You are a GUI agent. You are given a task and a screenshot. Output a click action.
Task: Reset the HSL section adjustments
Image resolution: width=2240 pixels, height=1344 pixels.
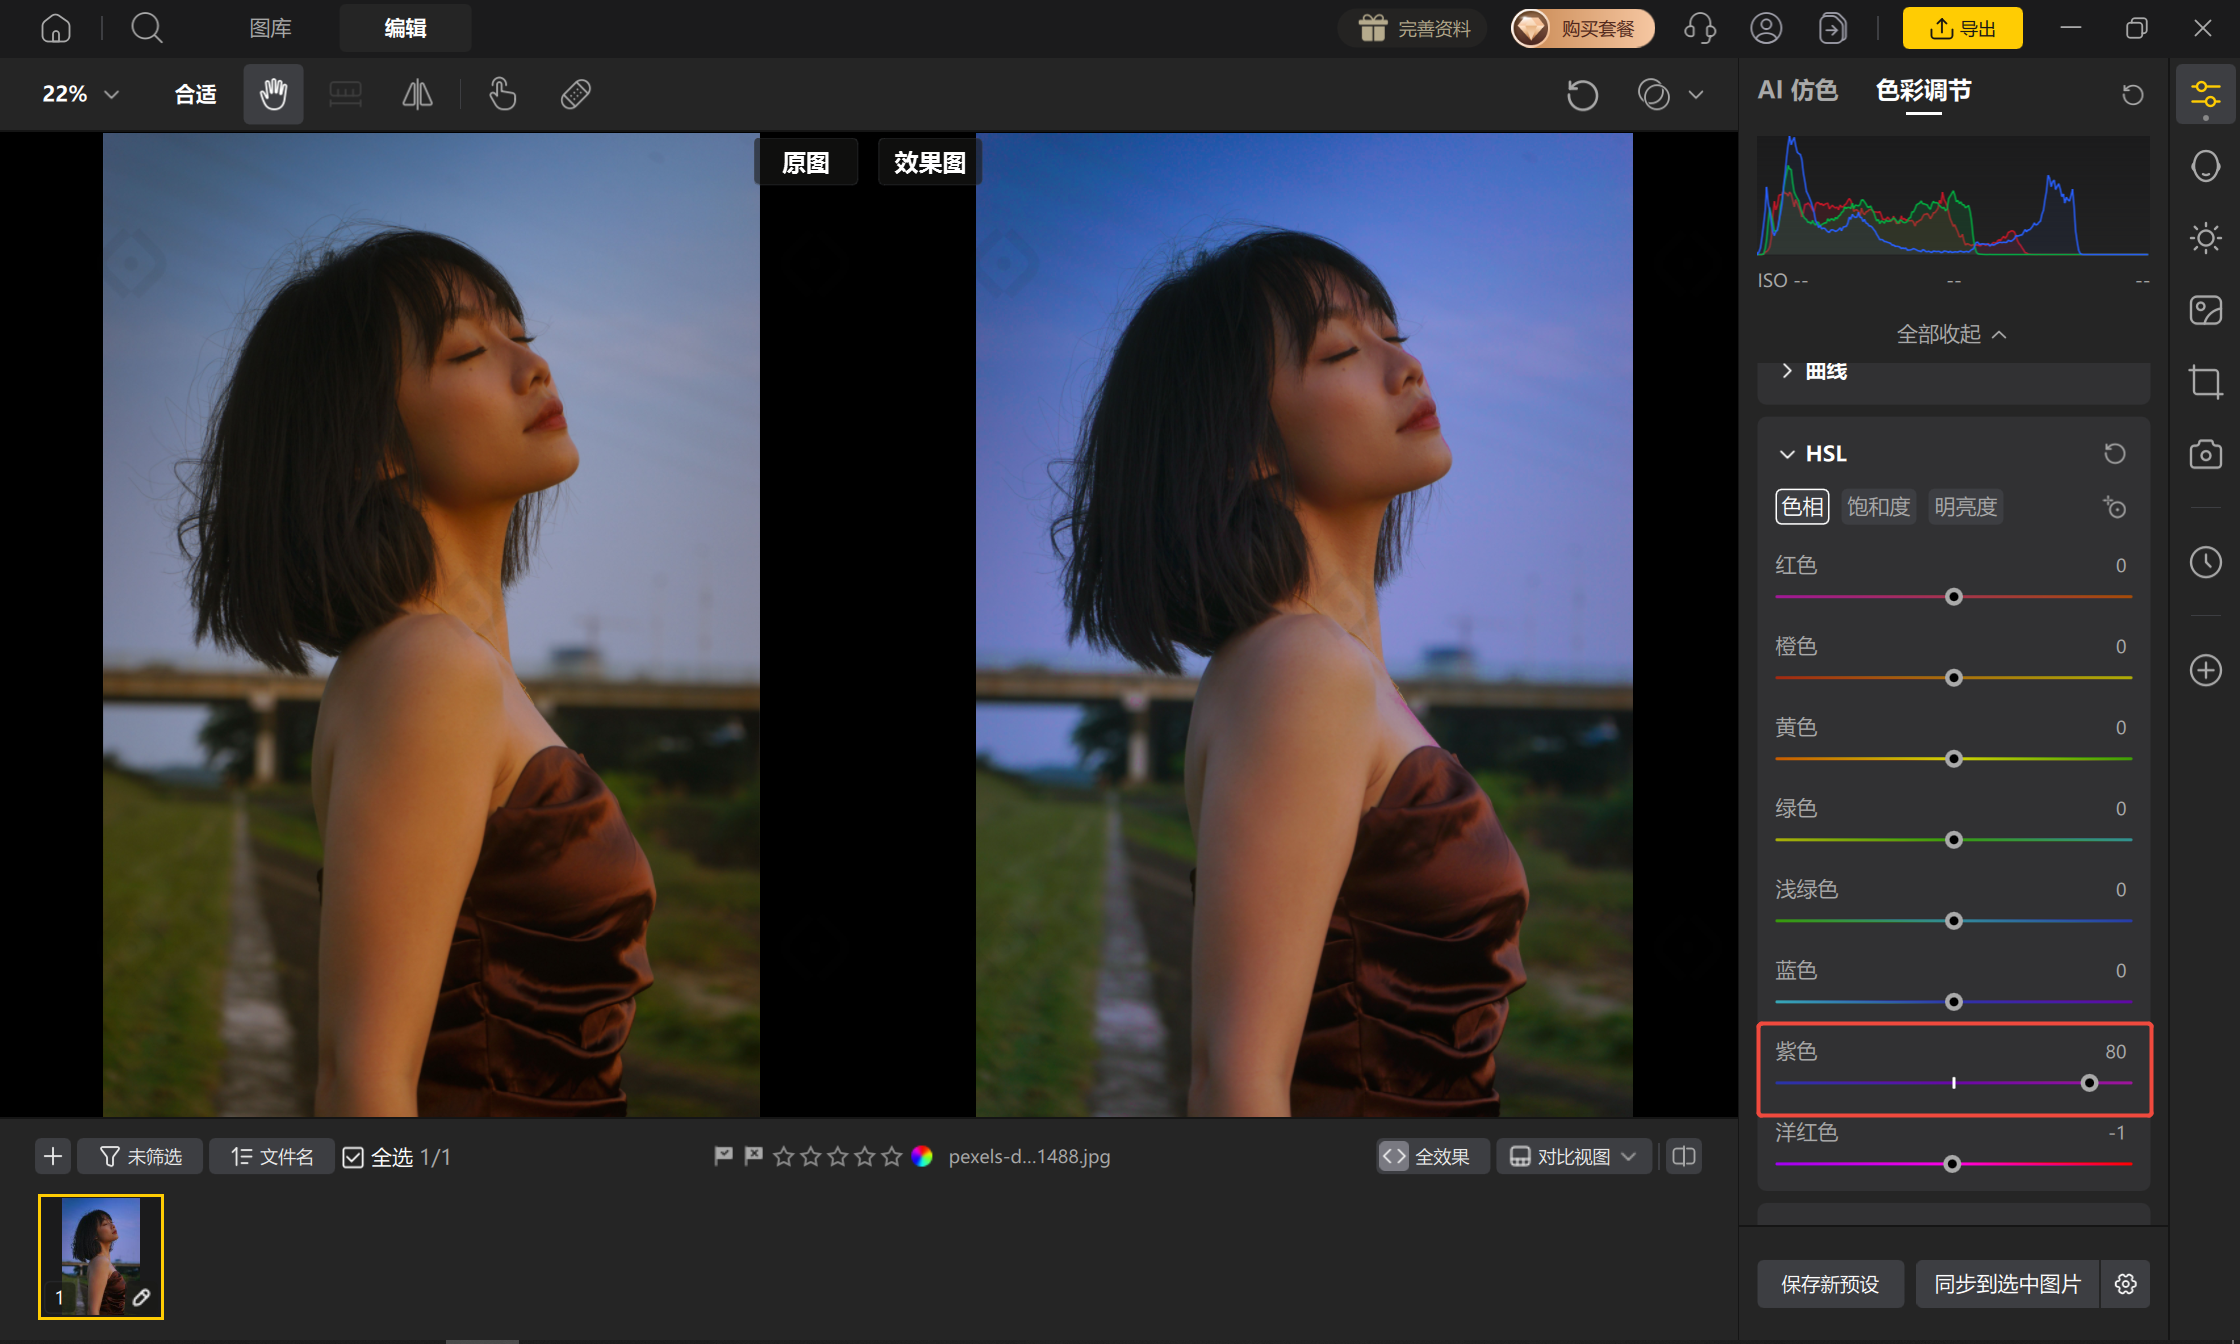[x=2114, y=454]
